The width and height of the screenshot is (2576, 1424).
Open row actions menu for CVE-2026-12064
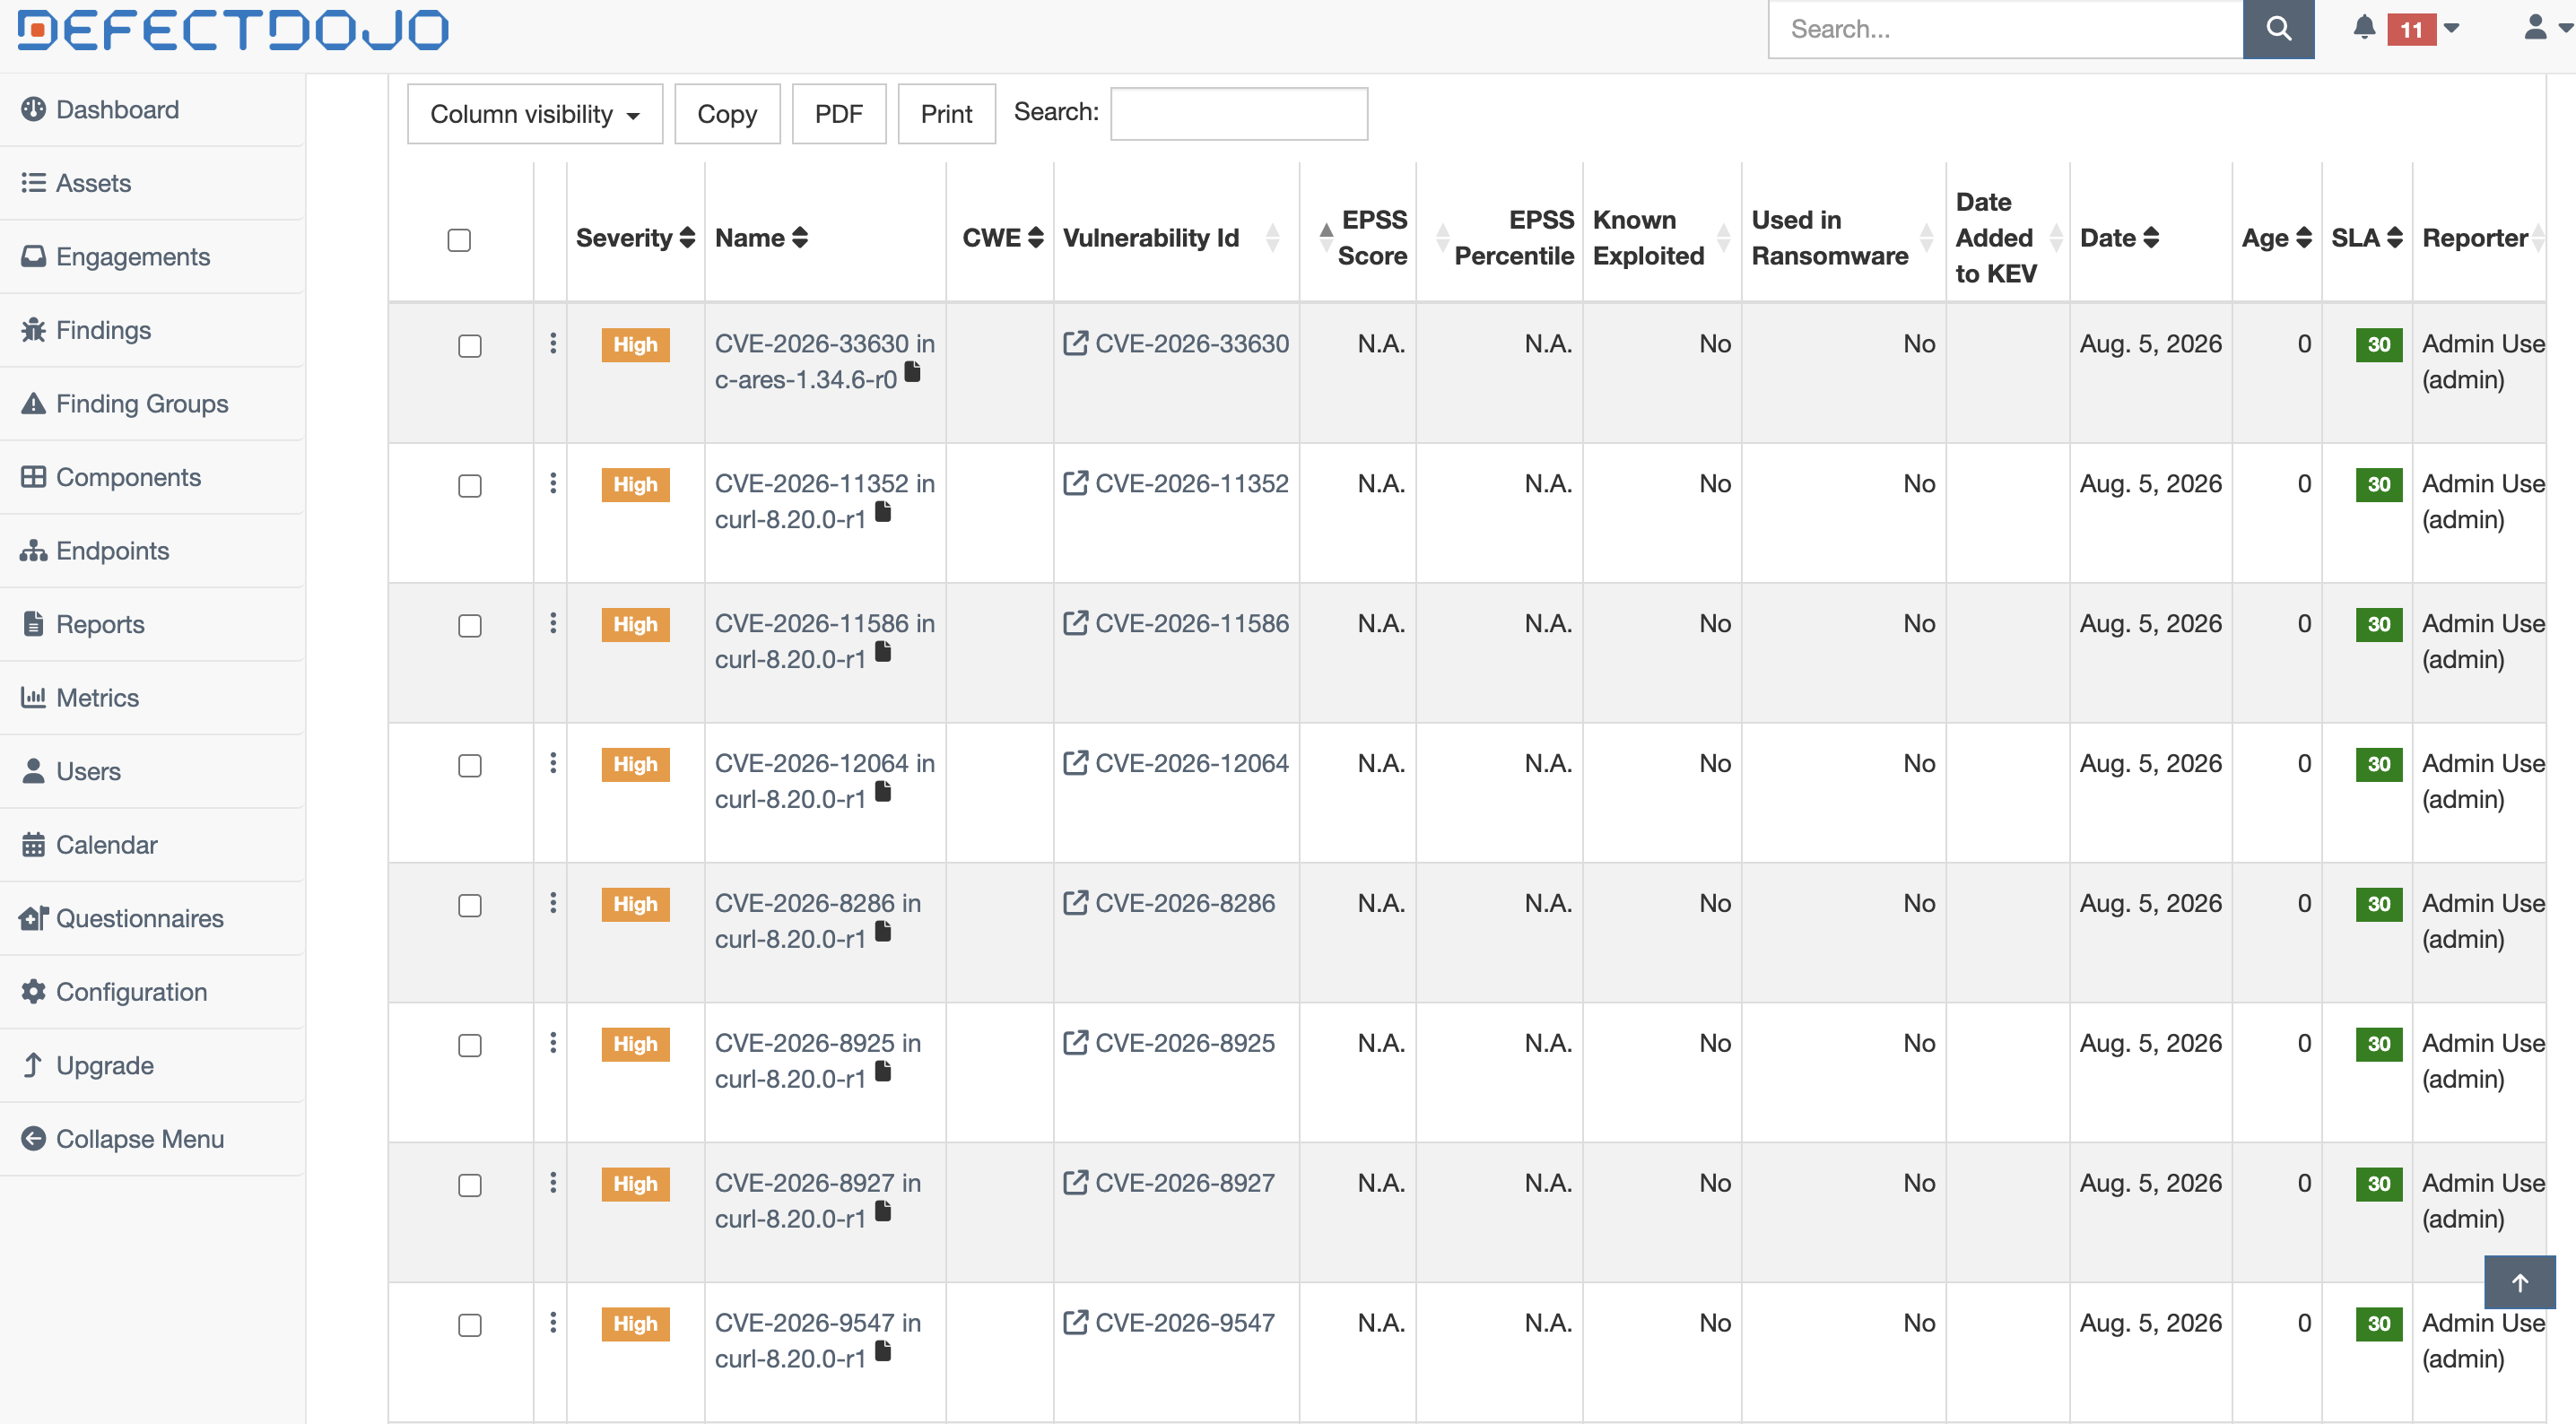tap(553, 764)
